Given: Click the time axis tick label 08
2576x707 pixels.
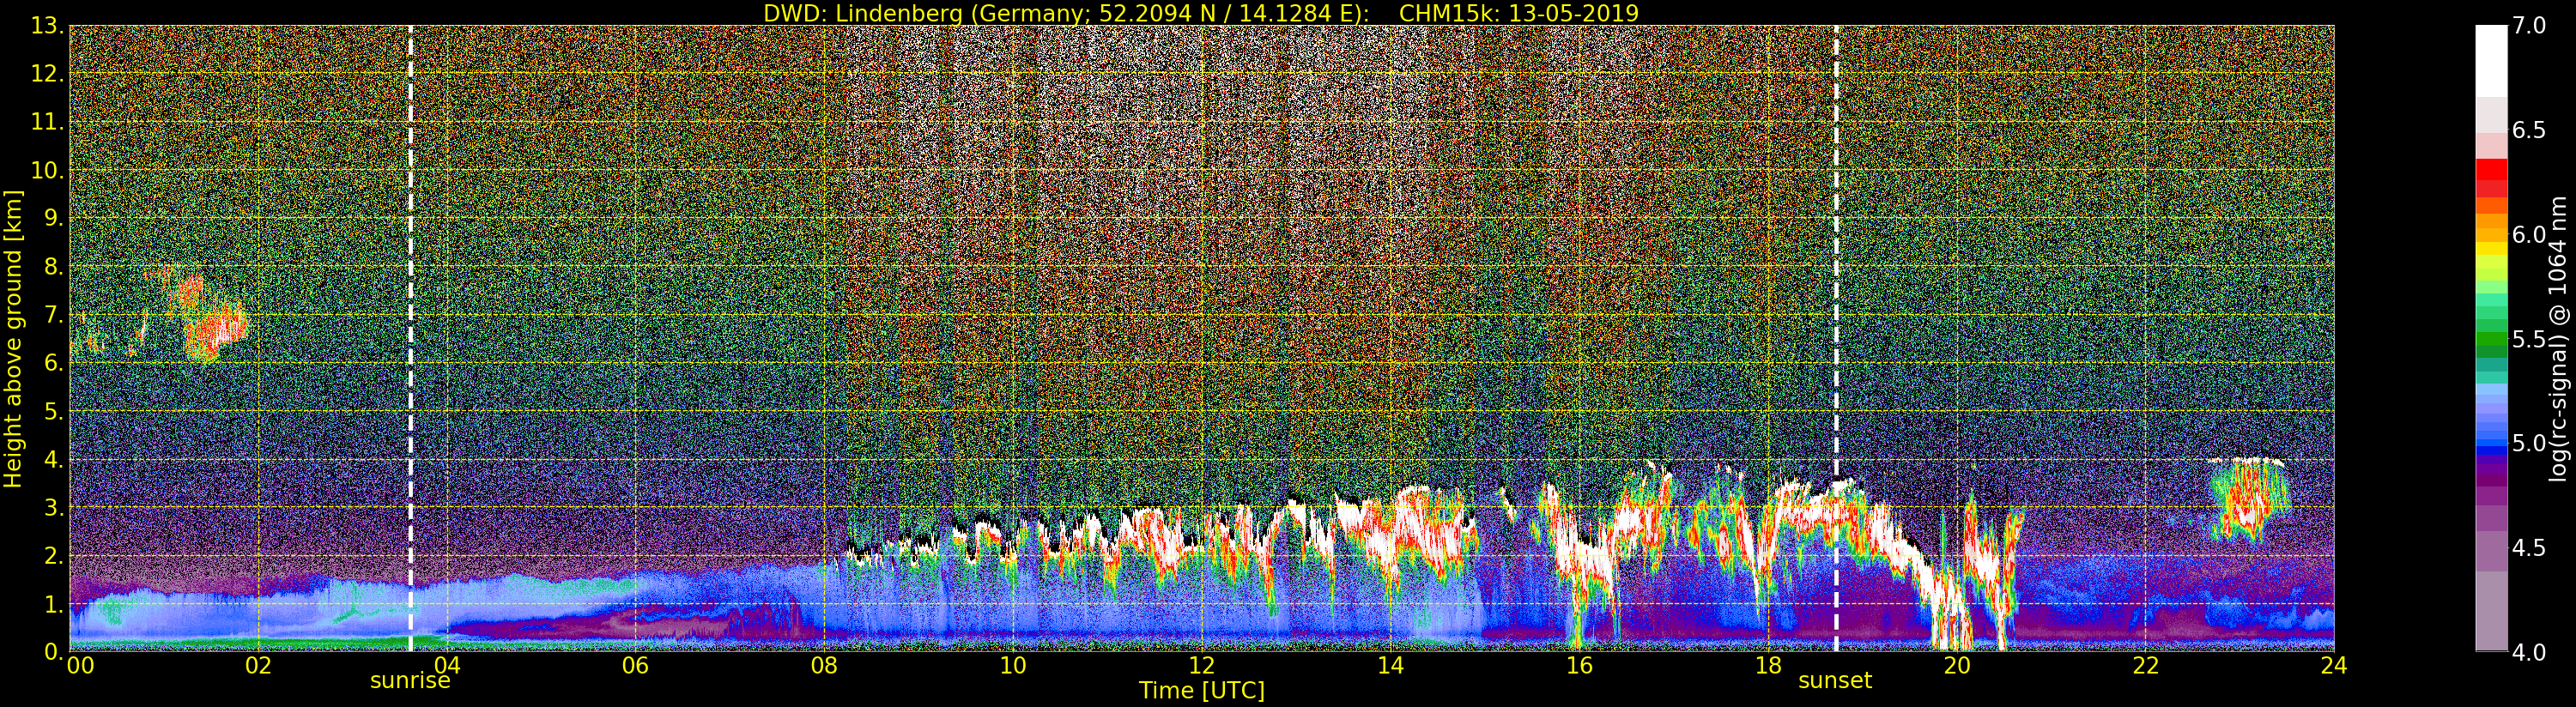Looking at the screenshot, I should tap(824, 665).
